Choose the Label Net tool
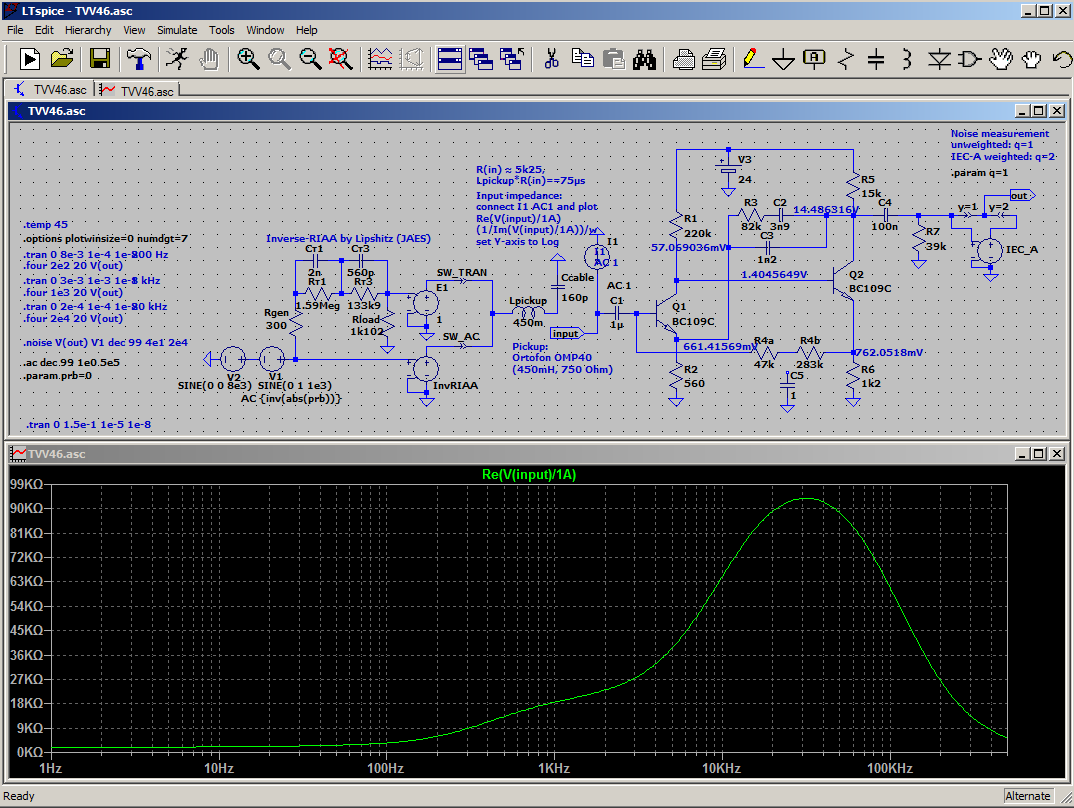Image resolution: width=1074 pixels, height=808 pixels. click(x=814, y=59)
